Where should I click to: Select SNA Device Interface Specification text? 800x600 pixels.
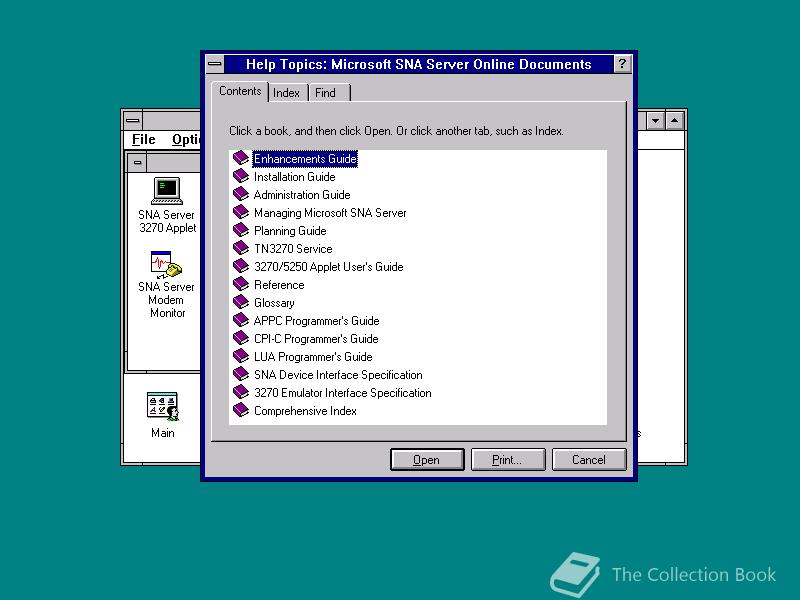[x=338, y=374]
